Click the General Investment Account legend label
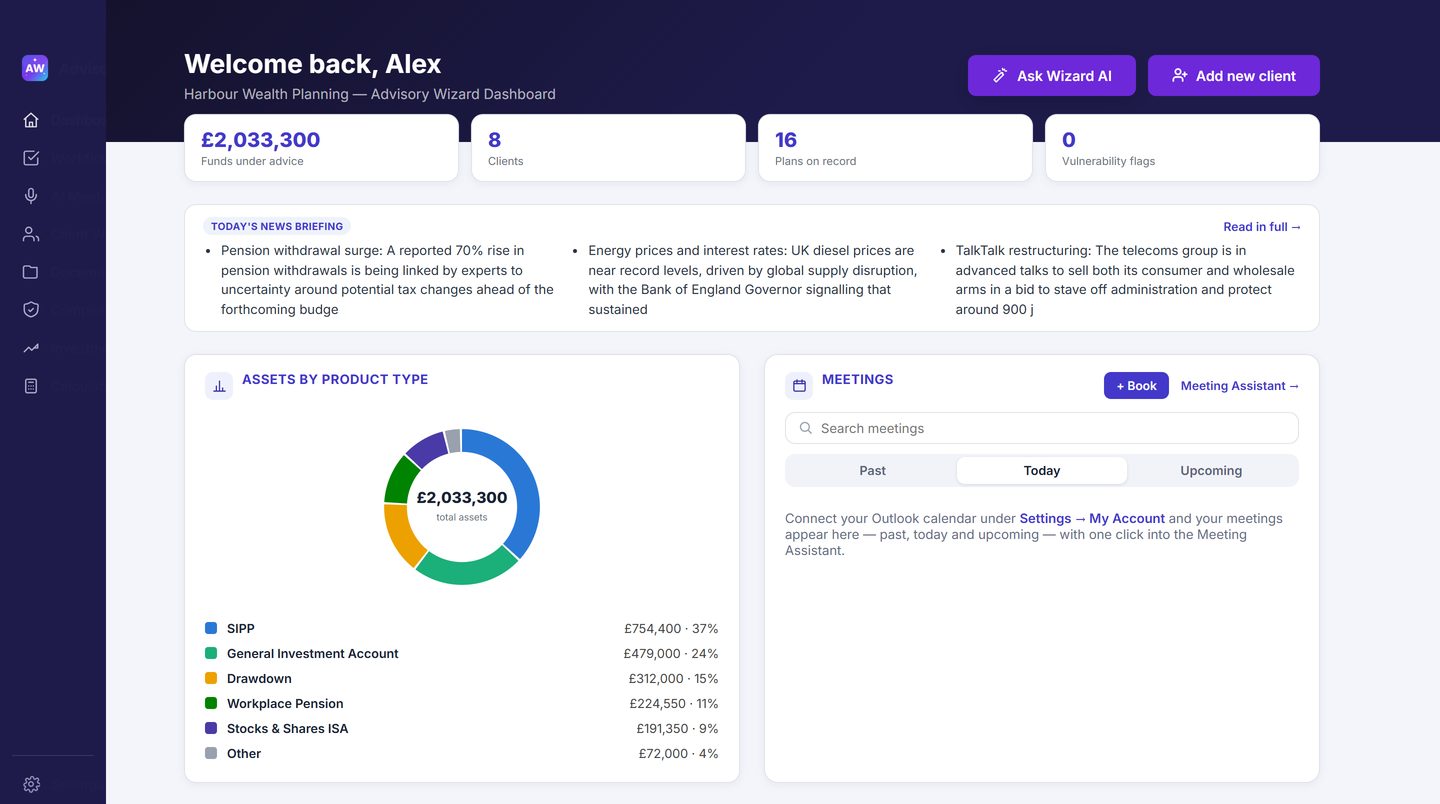This screenshot has height=804, width=1440. [x=313, y=654]
